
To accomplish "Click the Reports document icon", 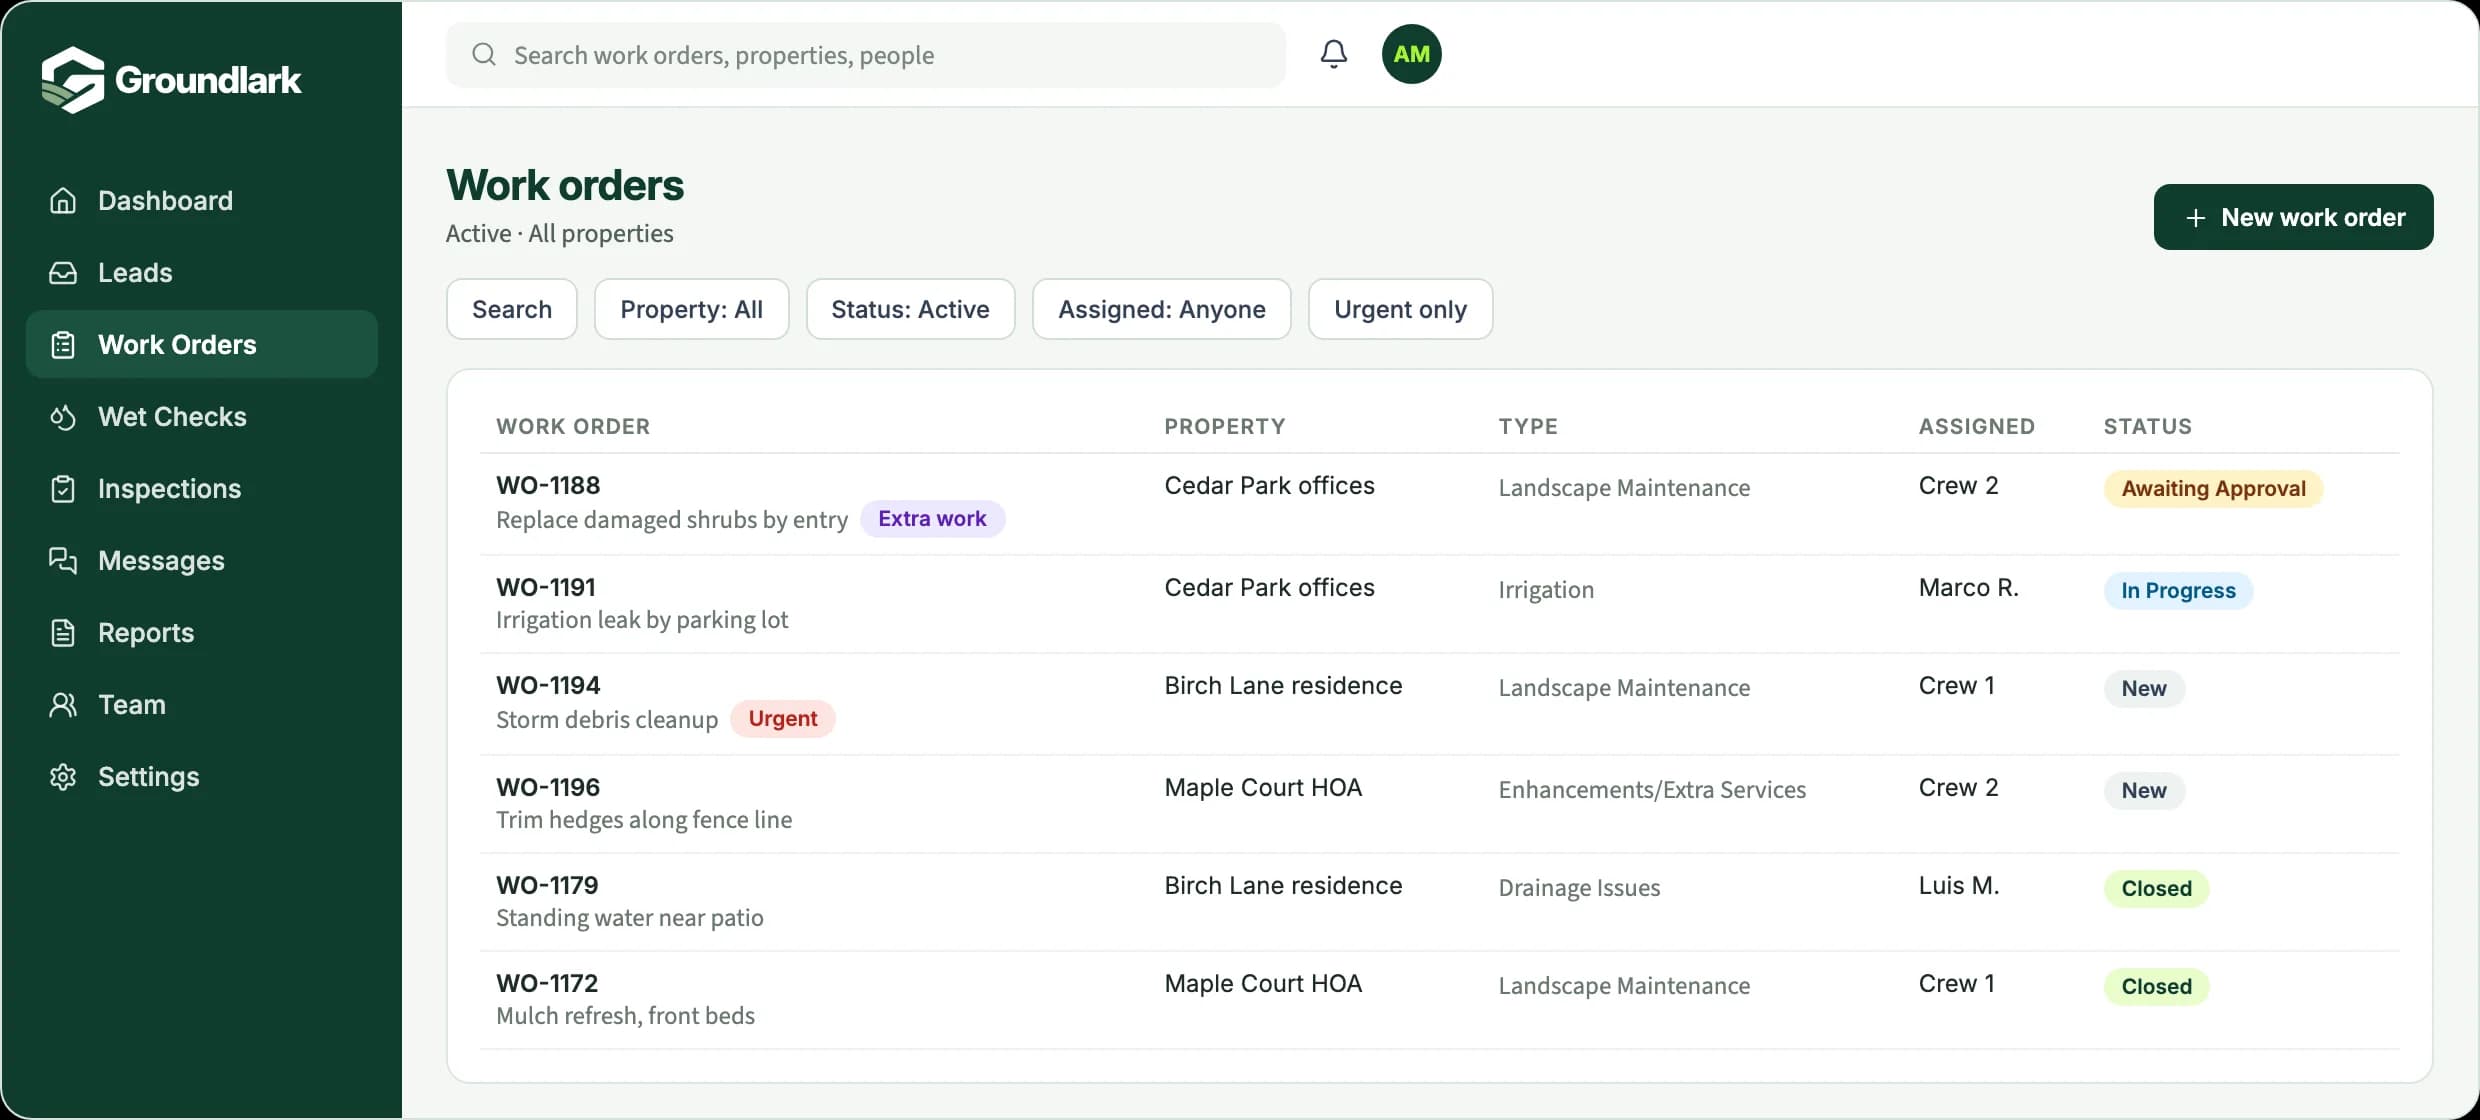I will pyautogui.click(x=63, y=633).
